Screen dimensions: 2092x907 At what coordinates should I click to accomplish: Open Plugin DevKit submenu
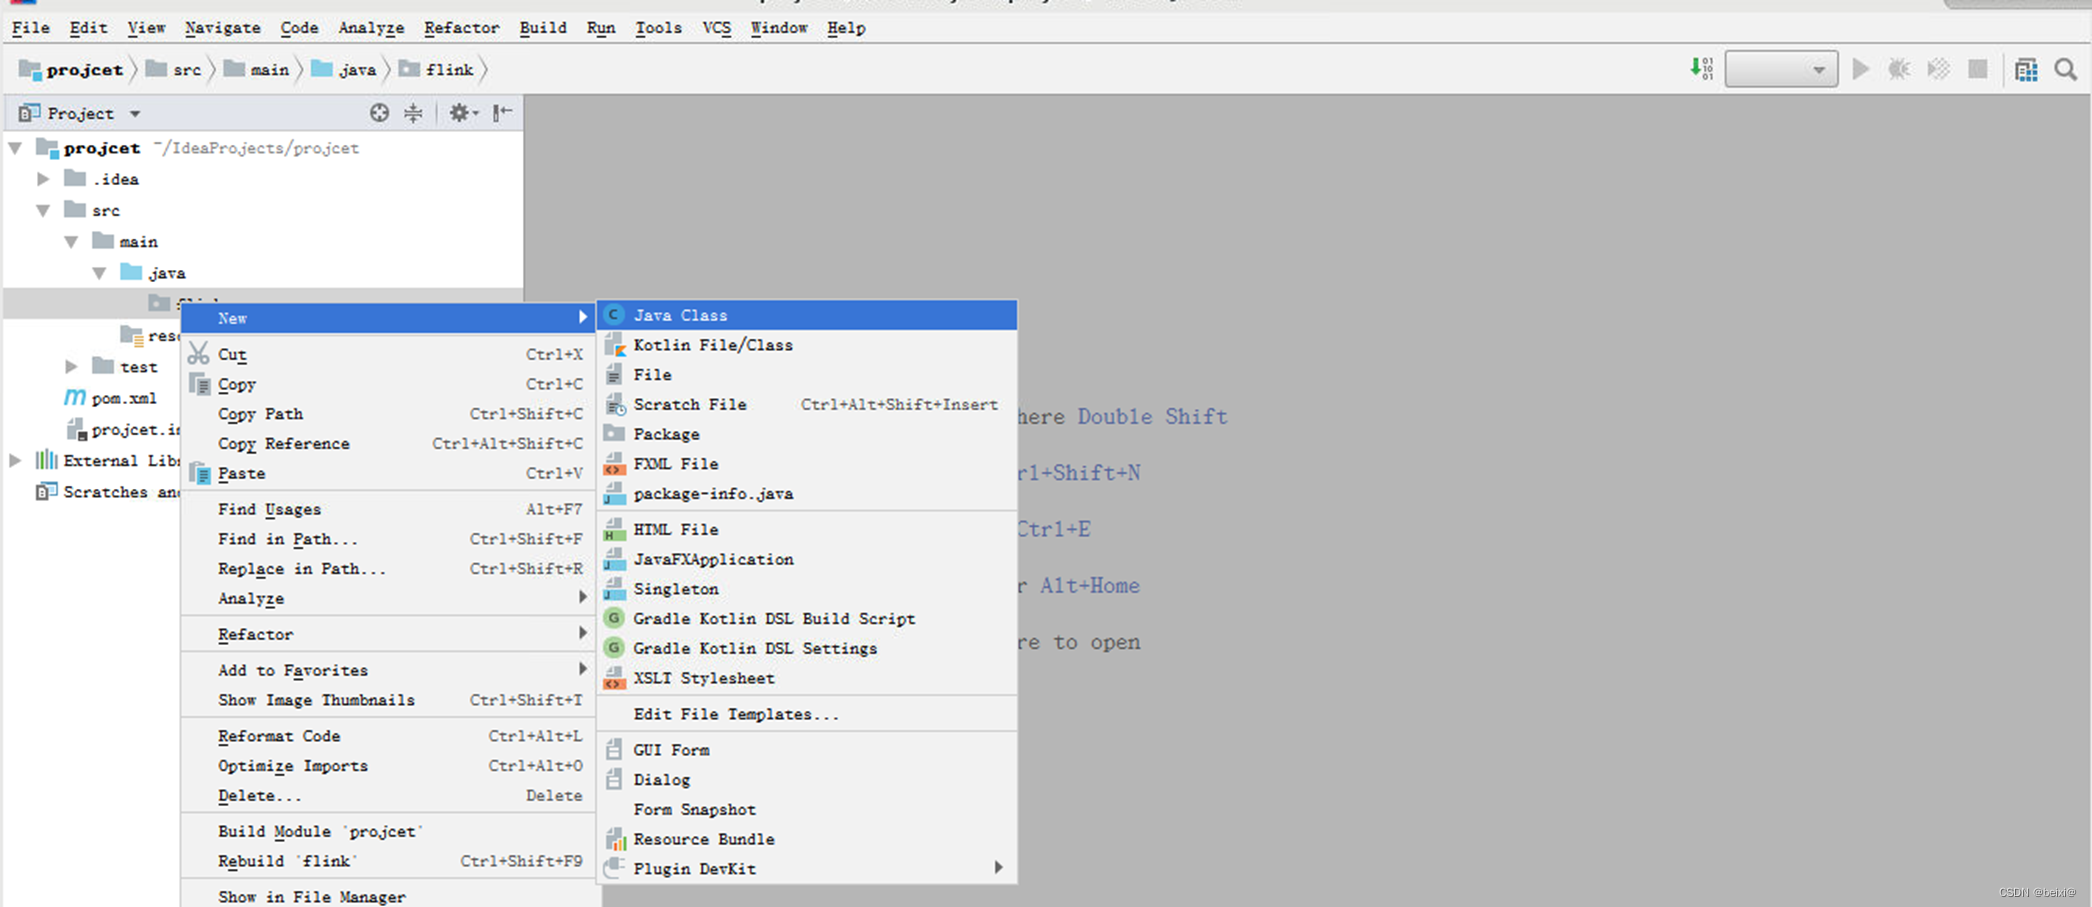point(807,868)
